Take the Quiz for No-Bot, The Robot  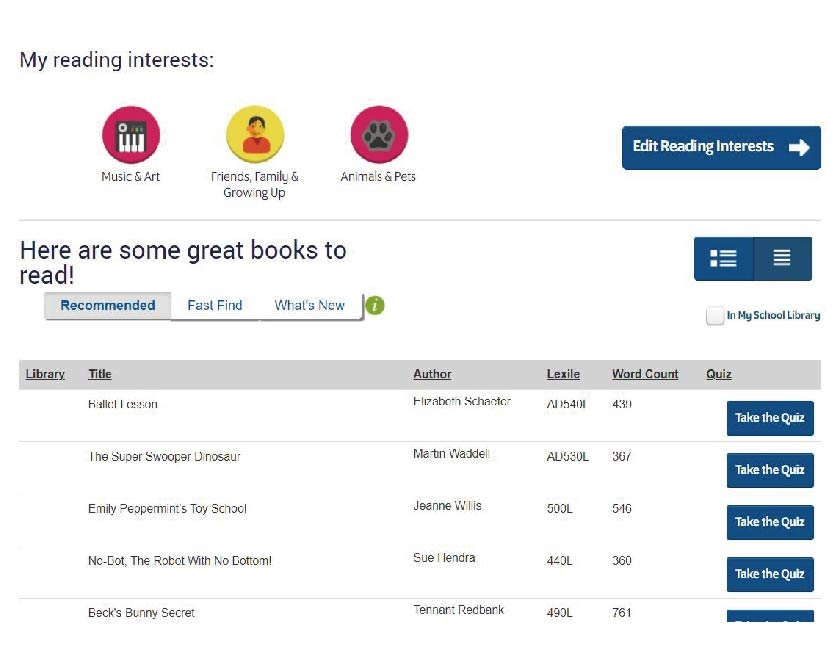tap(769, 574)
